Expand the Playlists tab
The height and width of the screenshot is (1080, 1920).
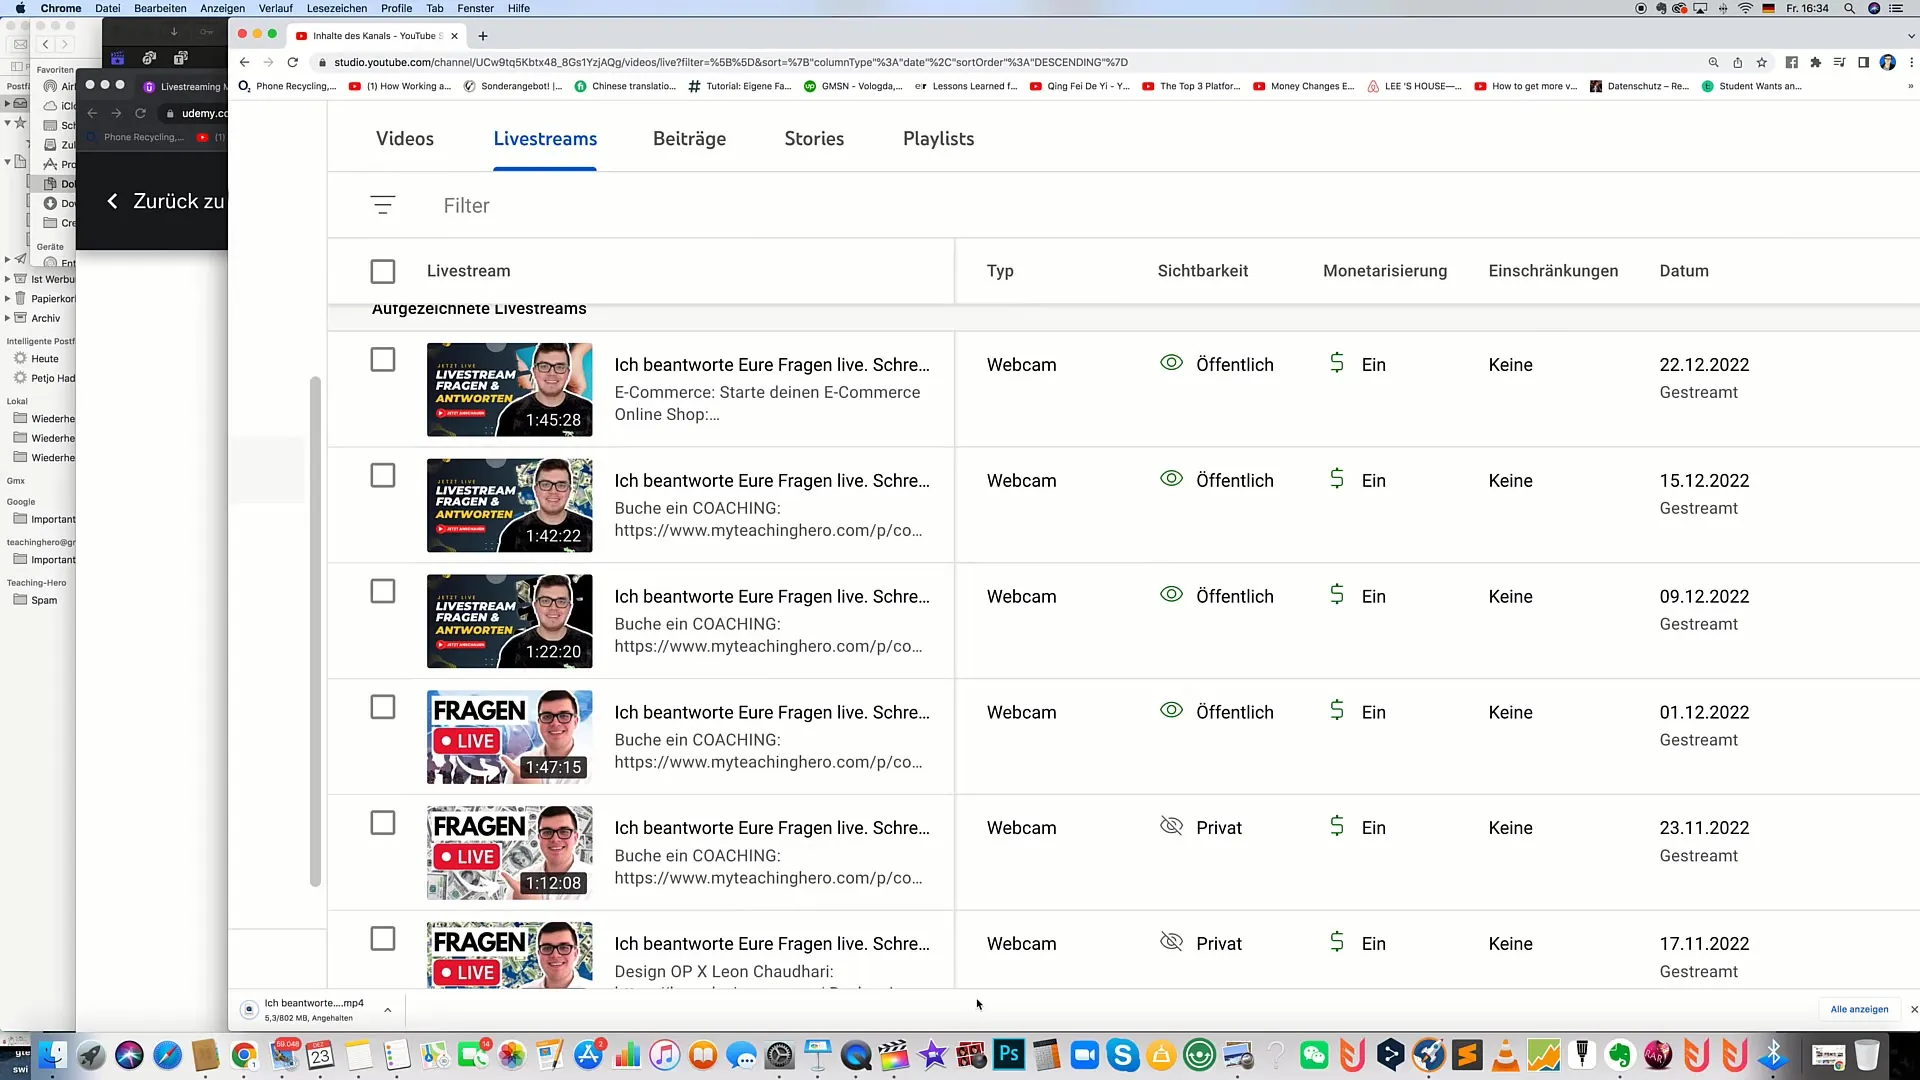[939, 138]
